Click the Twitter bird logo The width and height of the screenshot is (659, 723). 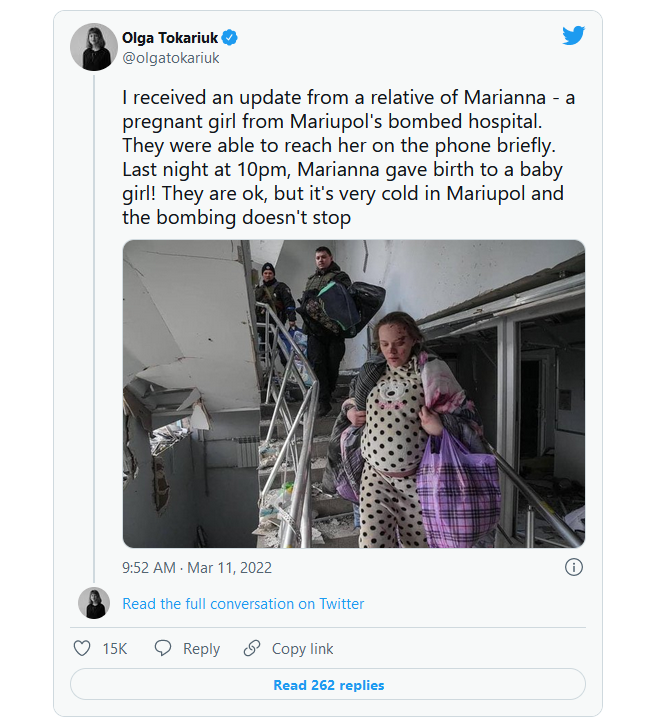573,36
